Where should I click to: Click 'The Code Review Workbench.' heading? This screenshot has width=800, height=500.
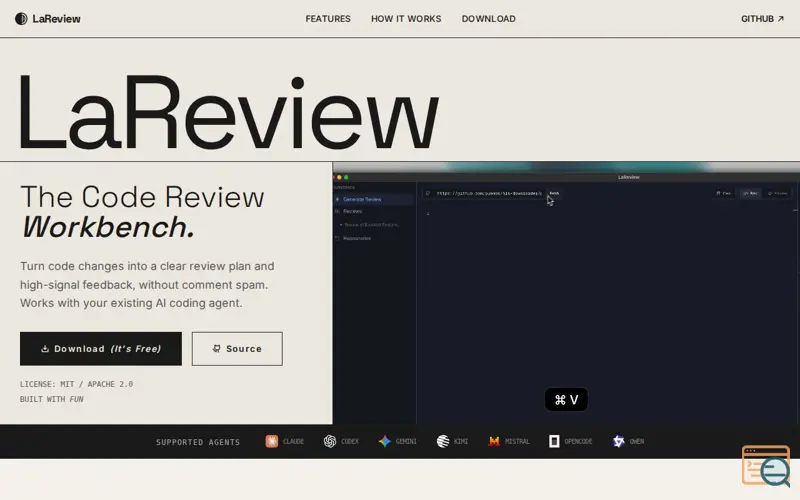[142, 212]
